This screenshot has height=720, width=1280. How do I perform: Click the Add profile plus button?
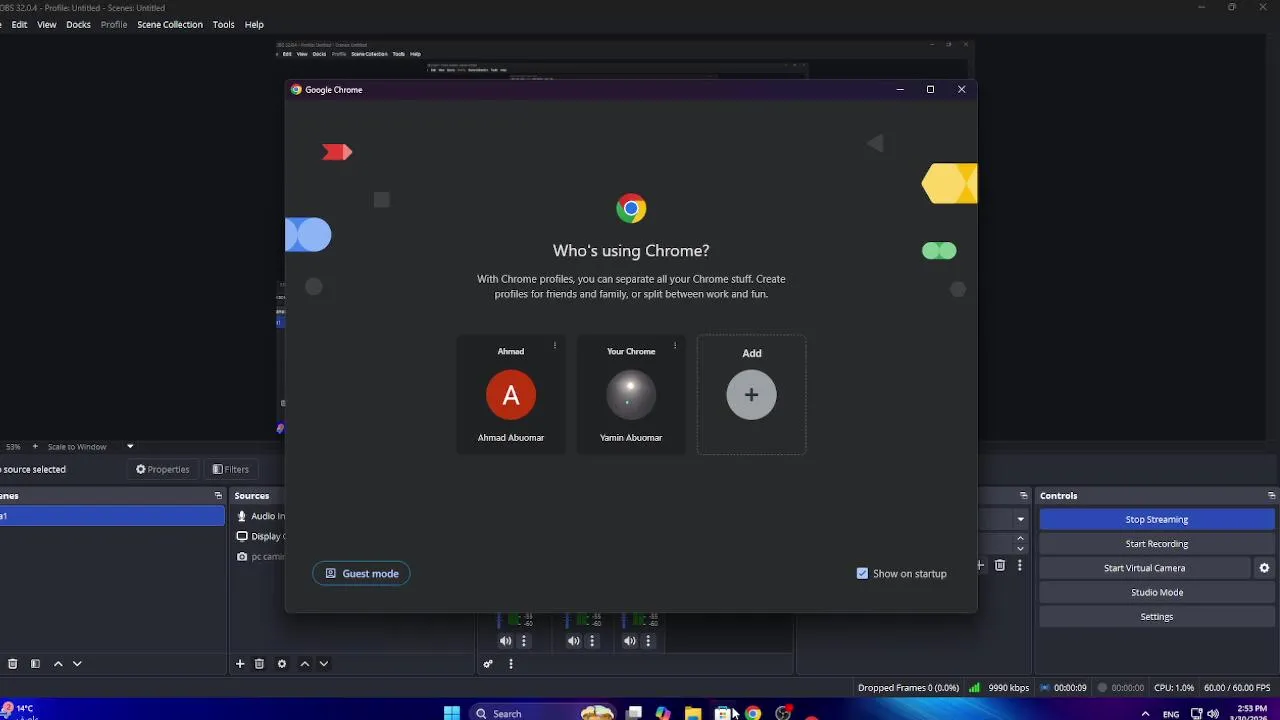(x=751, y=395)
